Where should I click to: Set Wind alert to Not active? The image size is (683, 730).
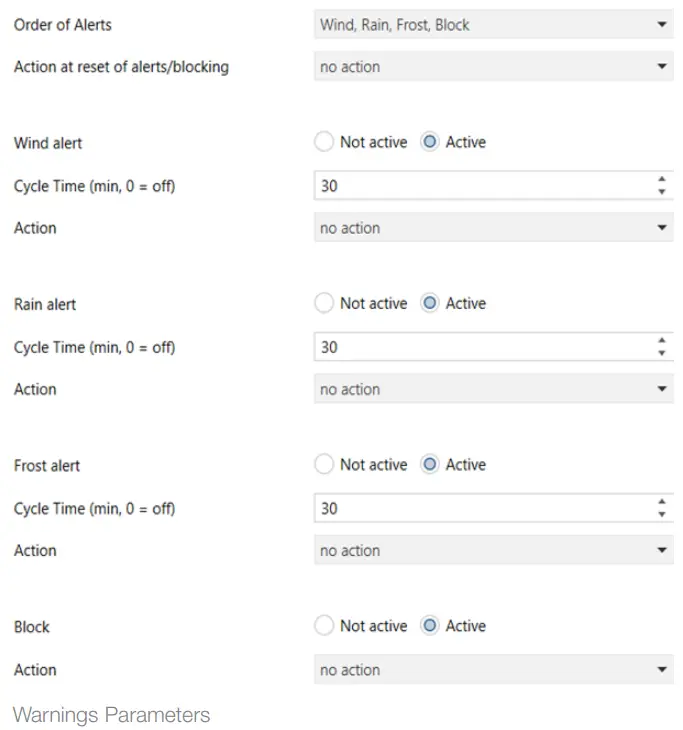click(324, 142)
